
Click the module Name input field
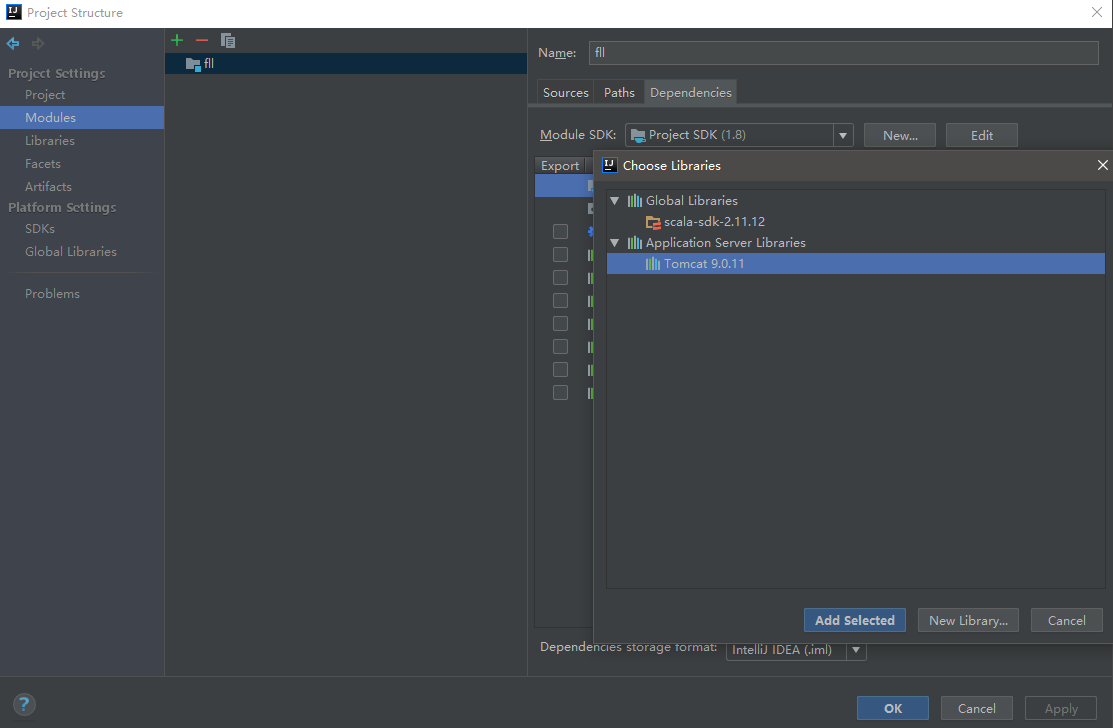(843, 53)
